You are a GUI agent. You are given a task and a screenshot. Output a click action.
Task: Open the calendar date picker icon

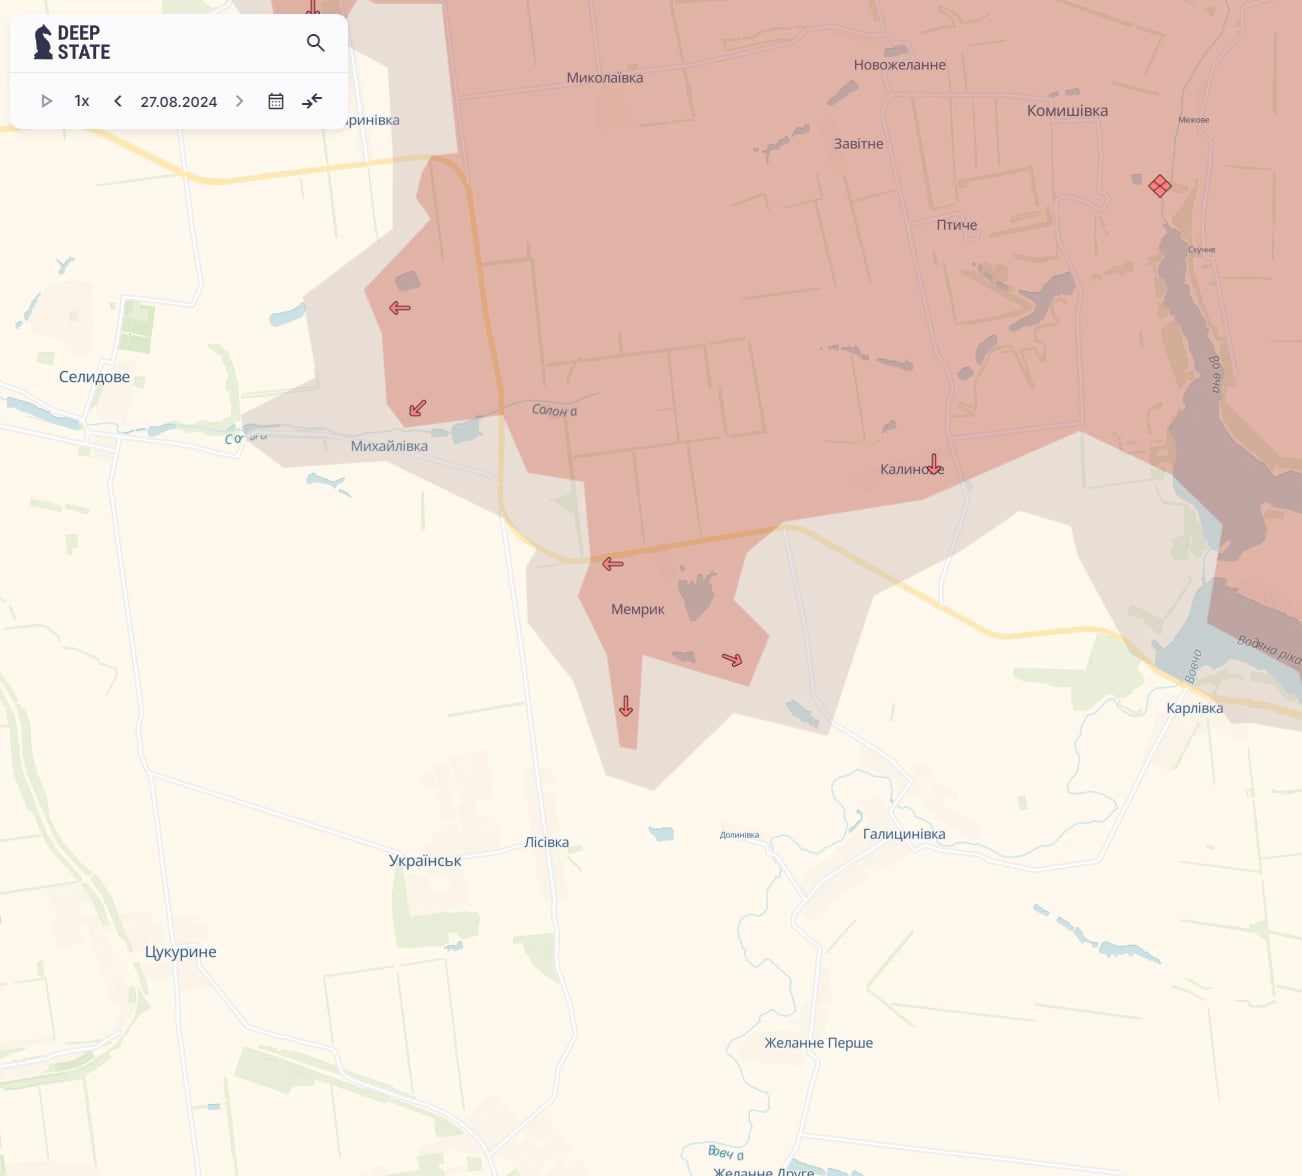click(x=276, y=101)
